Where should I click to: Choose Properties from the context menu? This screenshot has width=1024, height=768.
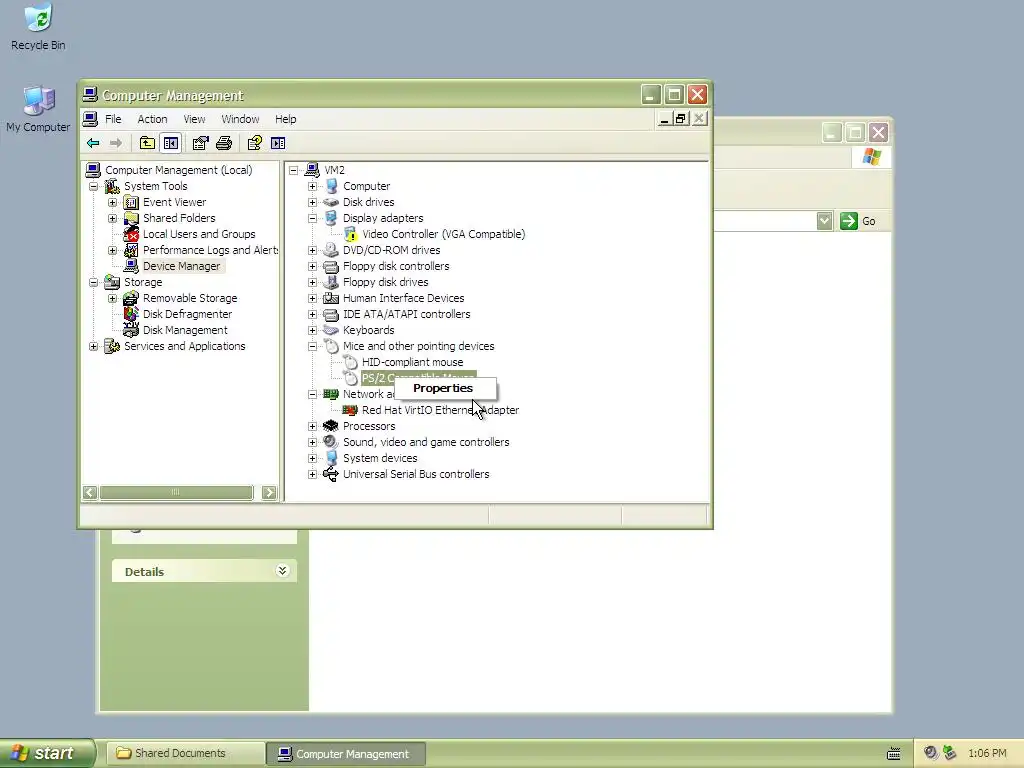click(x=445, y=388)
